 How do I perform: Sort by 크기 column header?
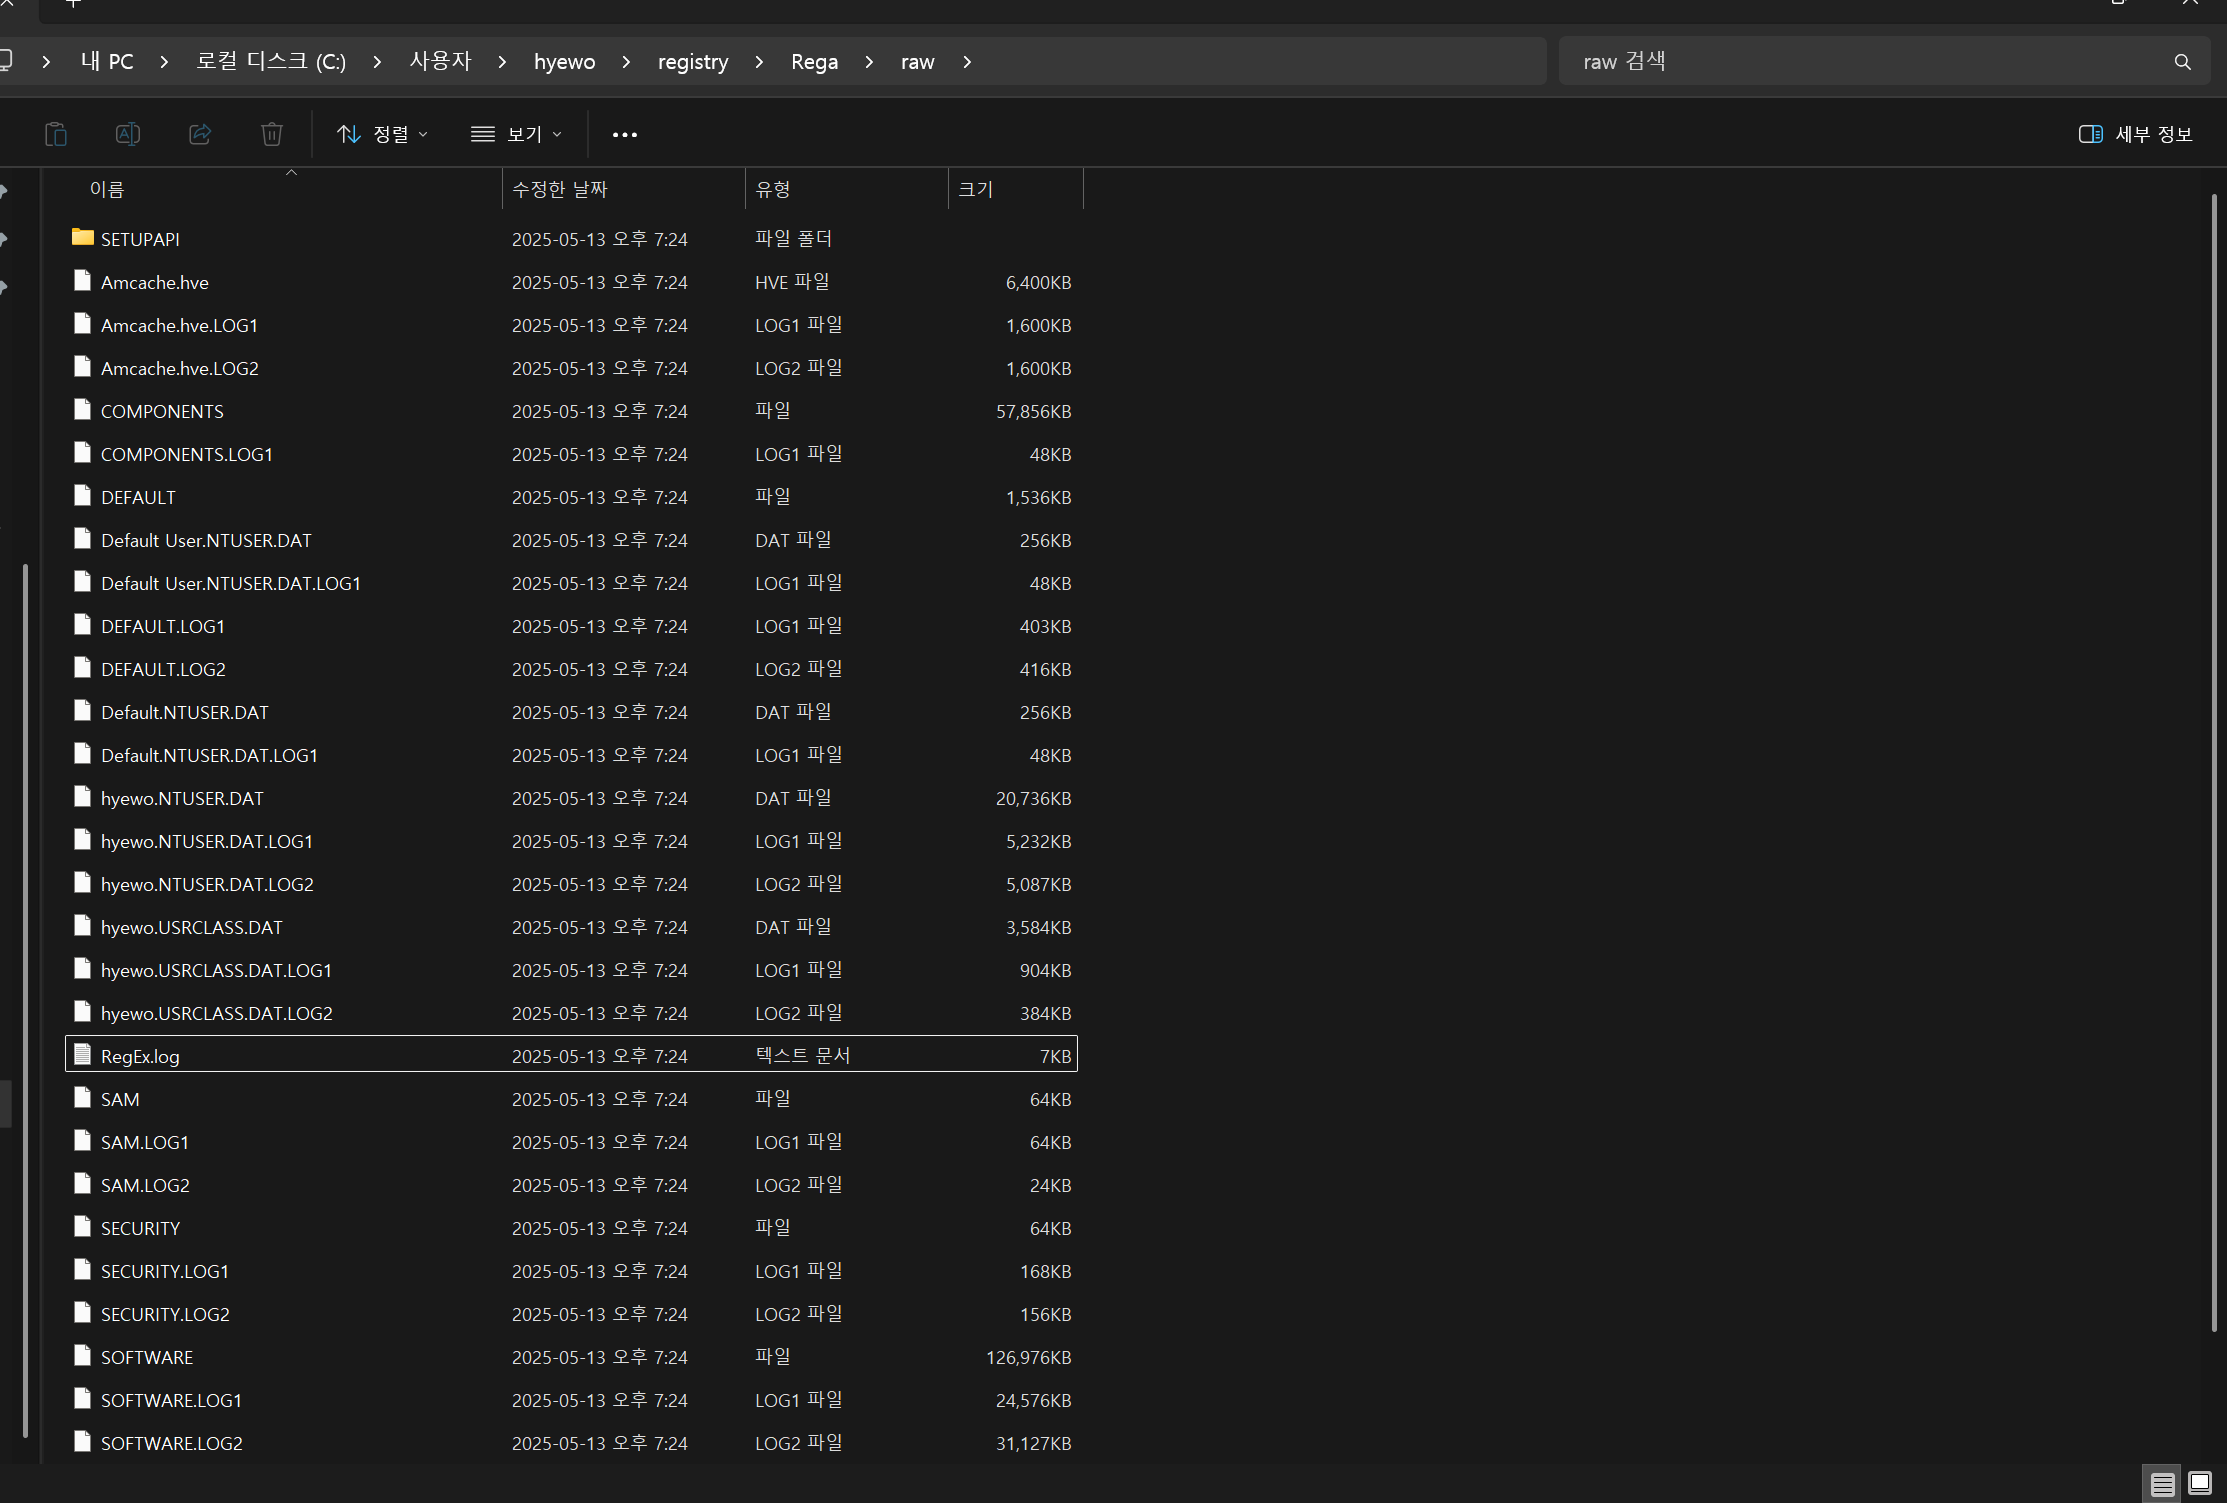[976, 189]
